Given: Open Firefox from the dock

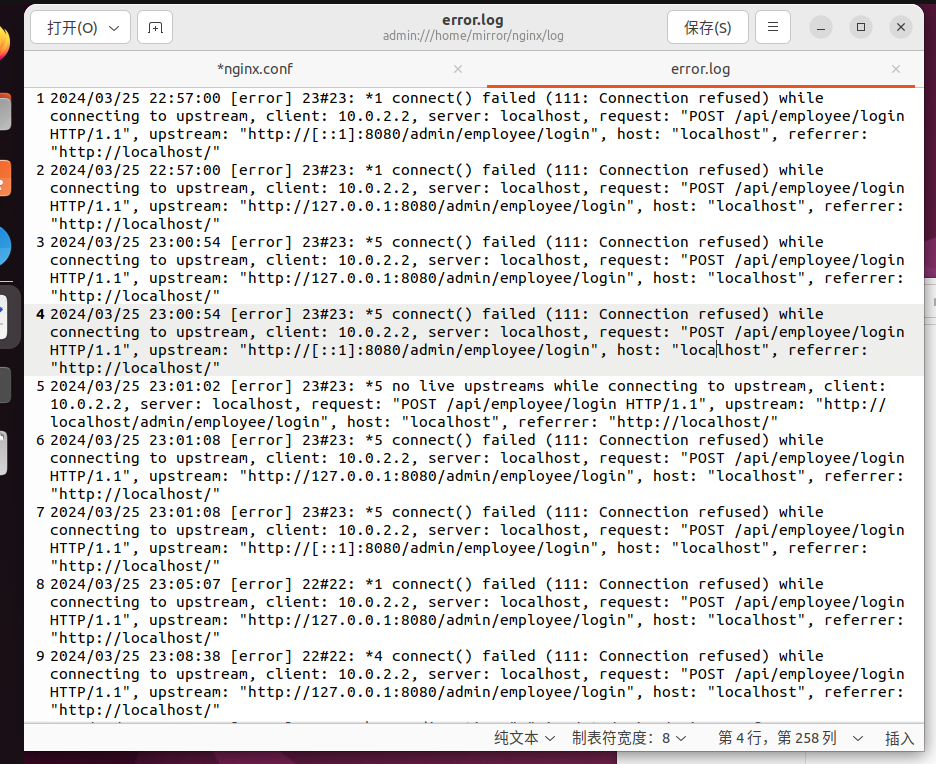Looking at the screenshot, I should [3, 42].
